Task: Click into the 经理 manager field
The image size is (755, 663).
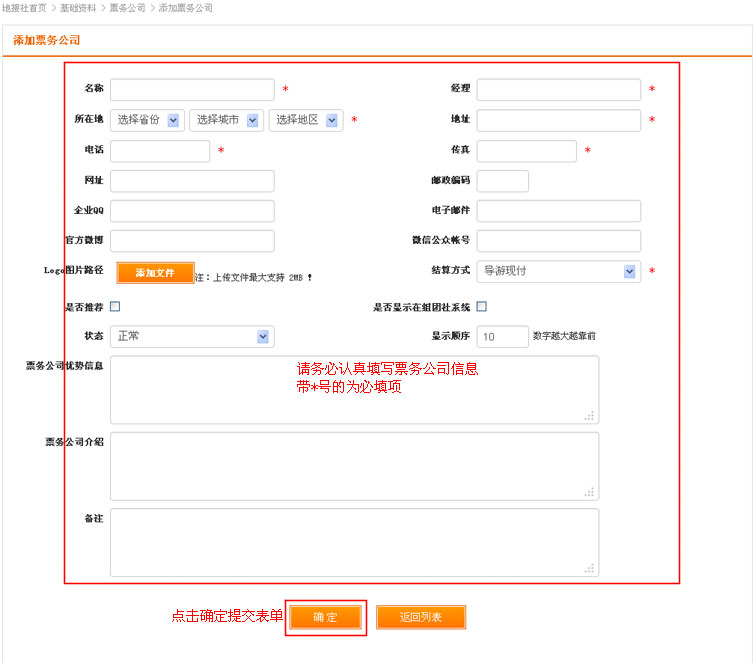Action: coord(558,90)
